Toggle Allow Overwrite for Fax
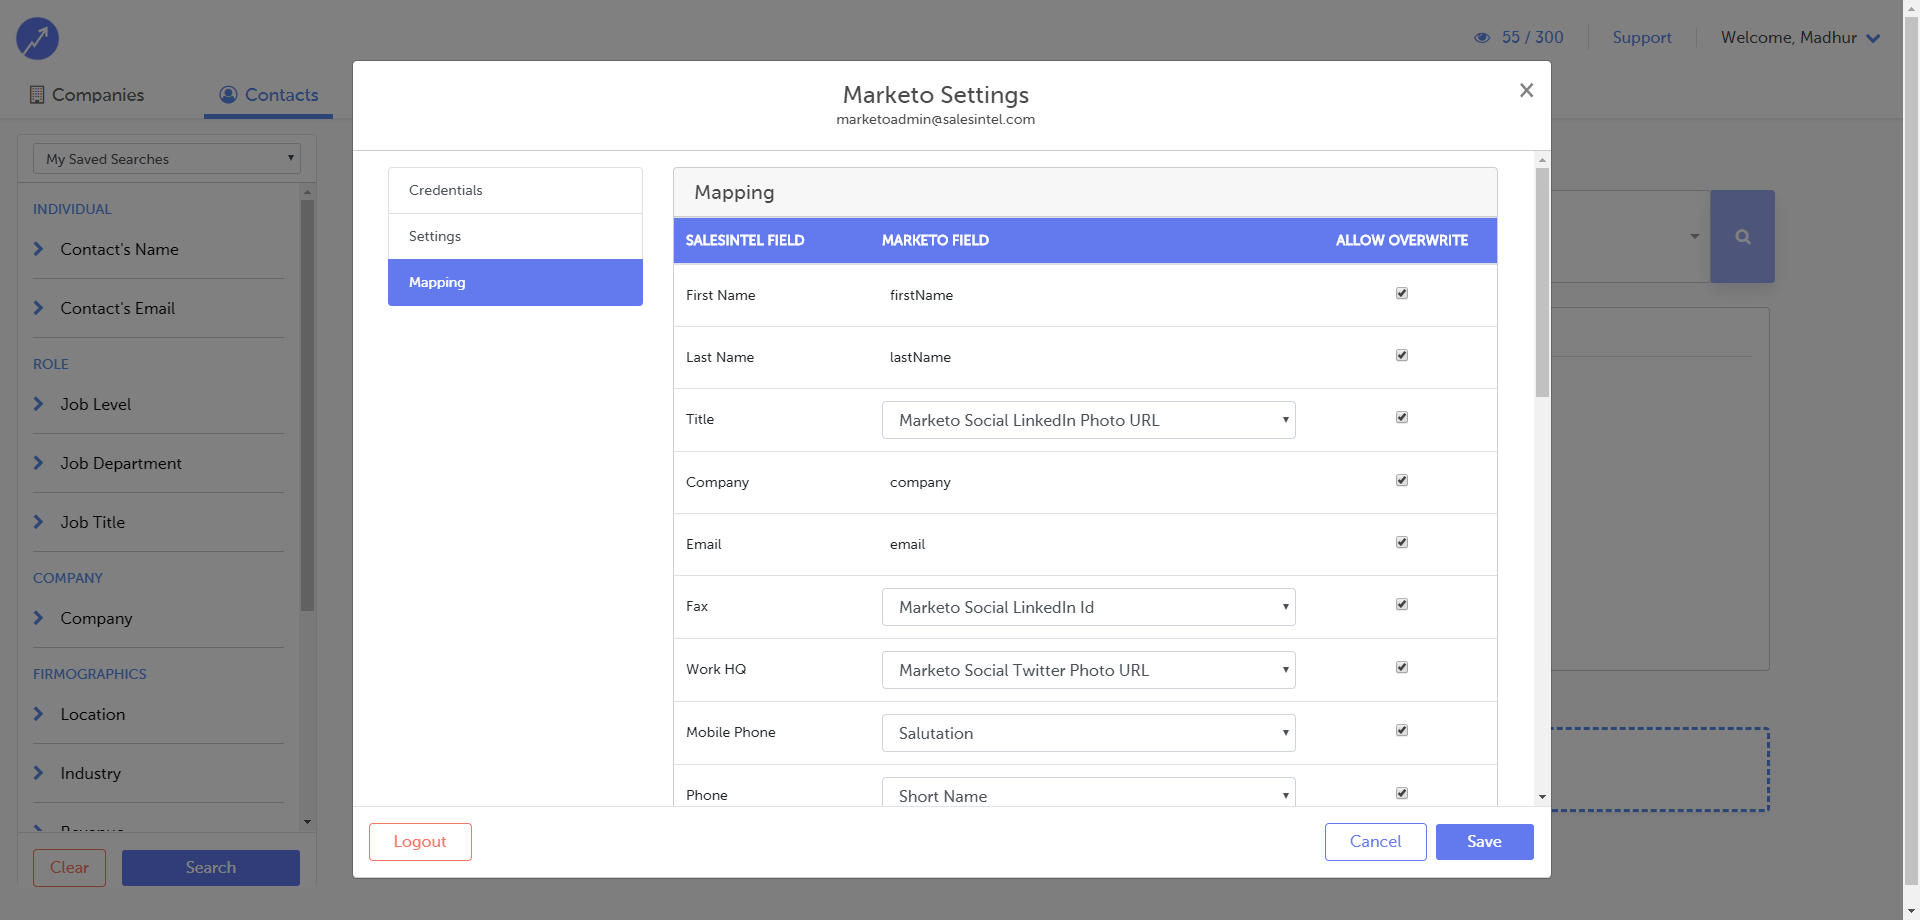 coord(1402,604)
